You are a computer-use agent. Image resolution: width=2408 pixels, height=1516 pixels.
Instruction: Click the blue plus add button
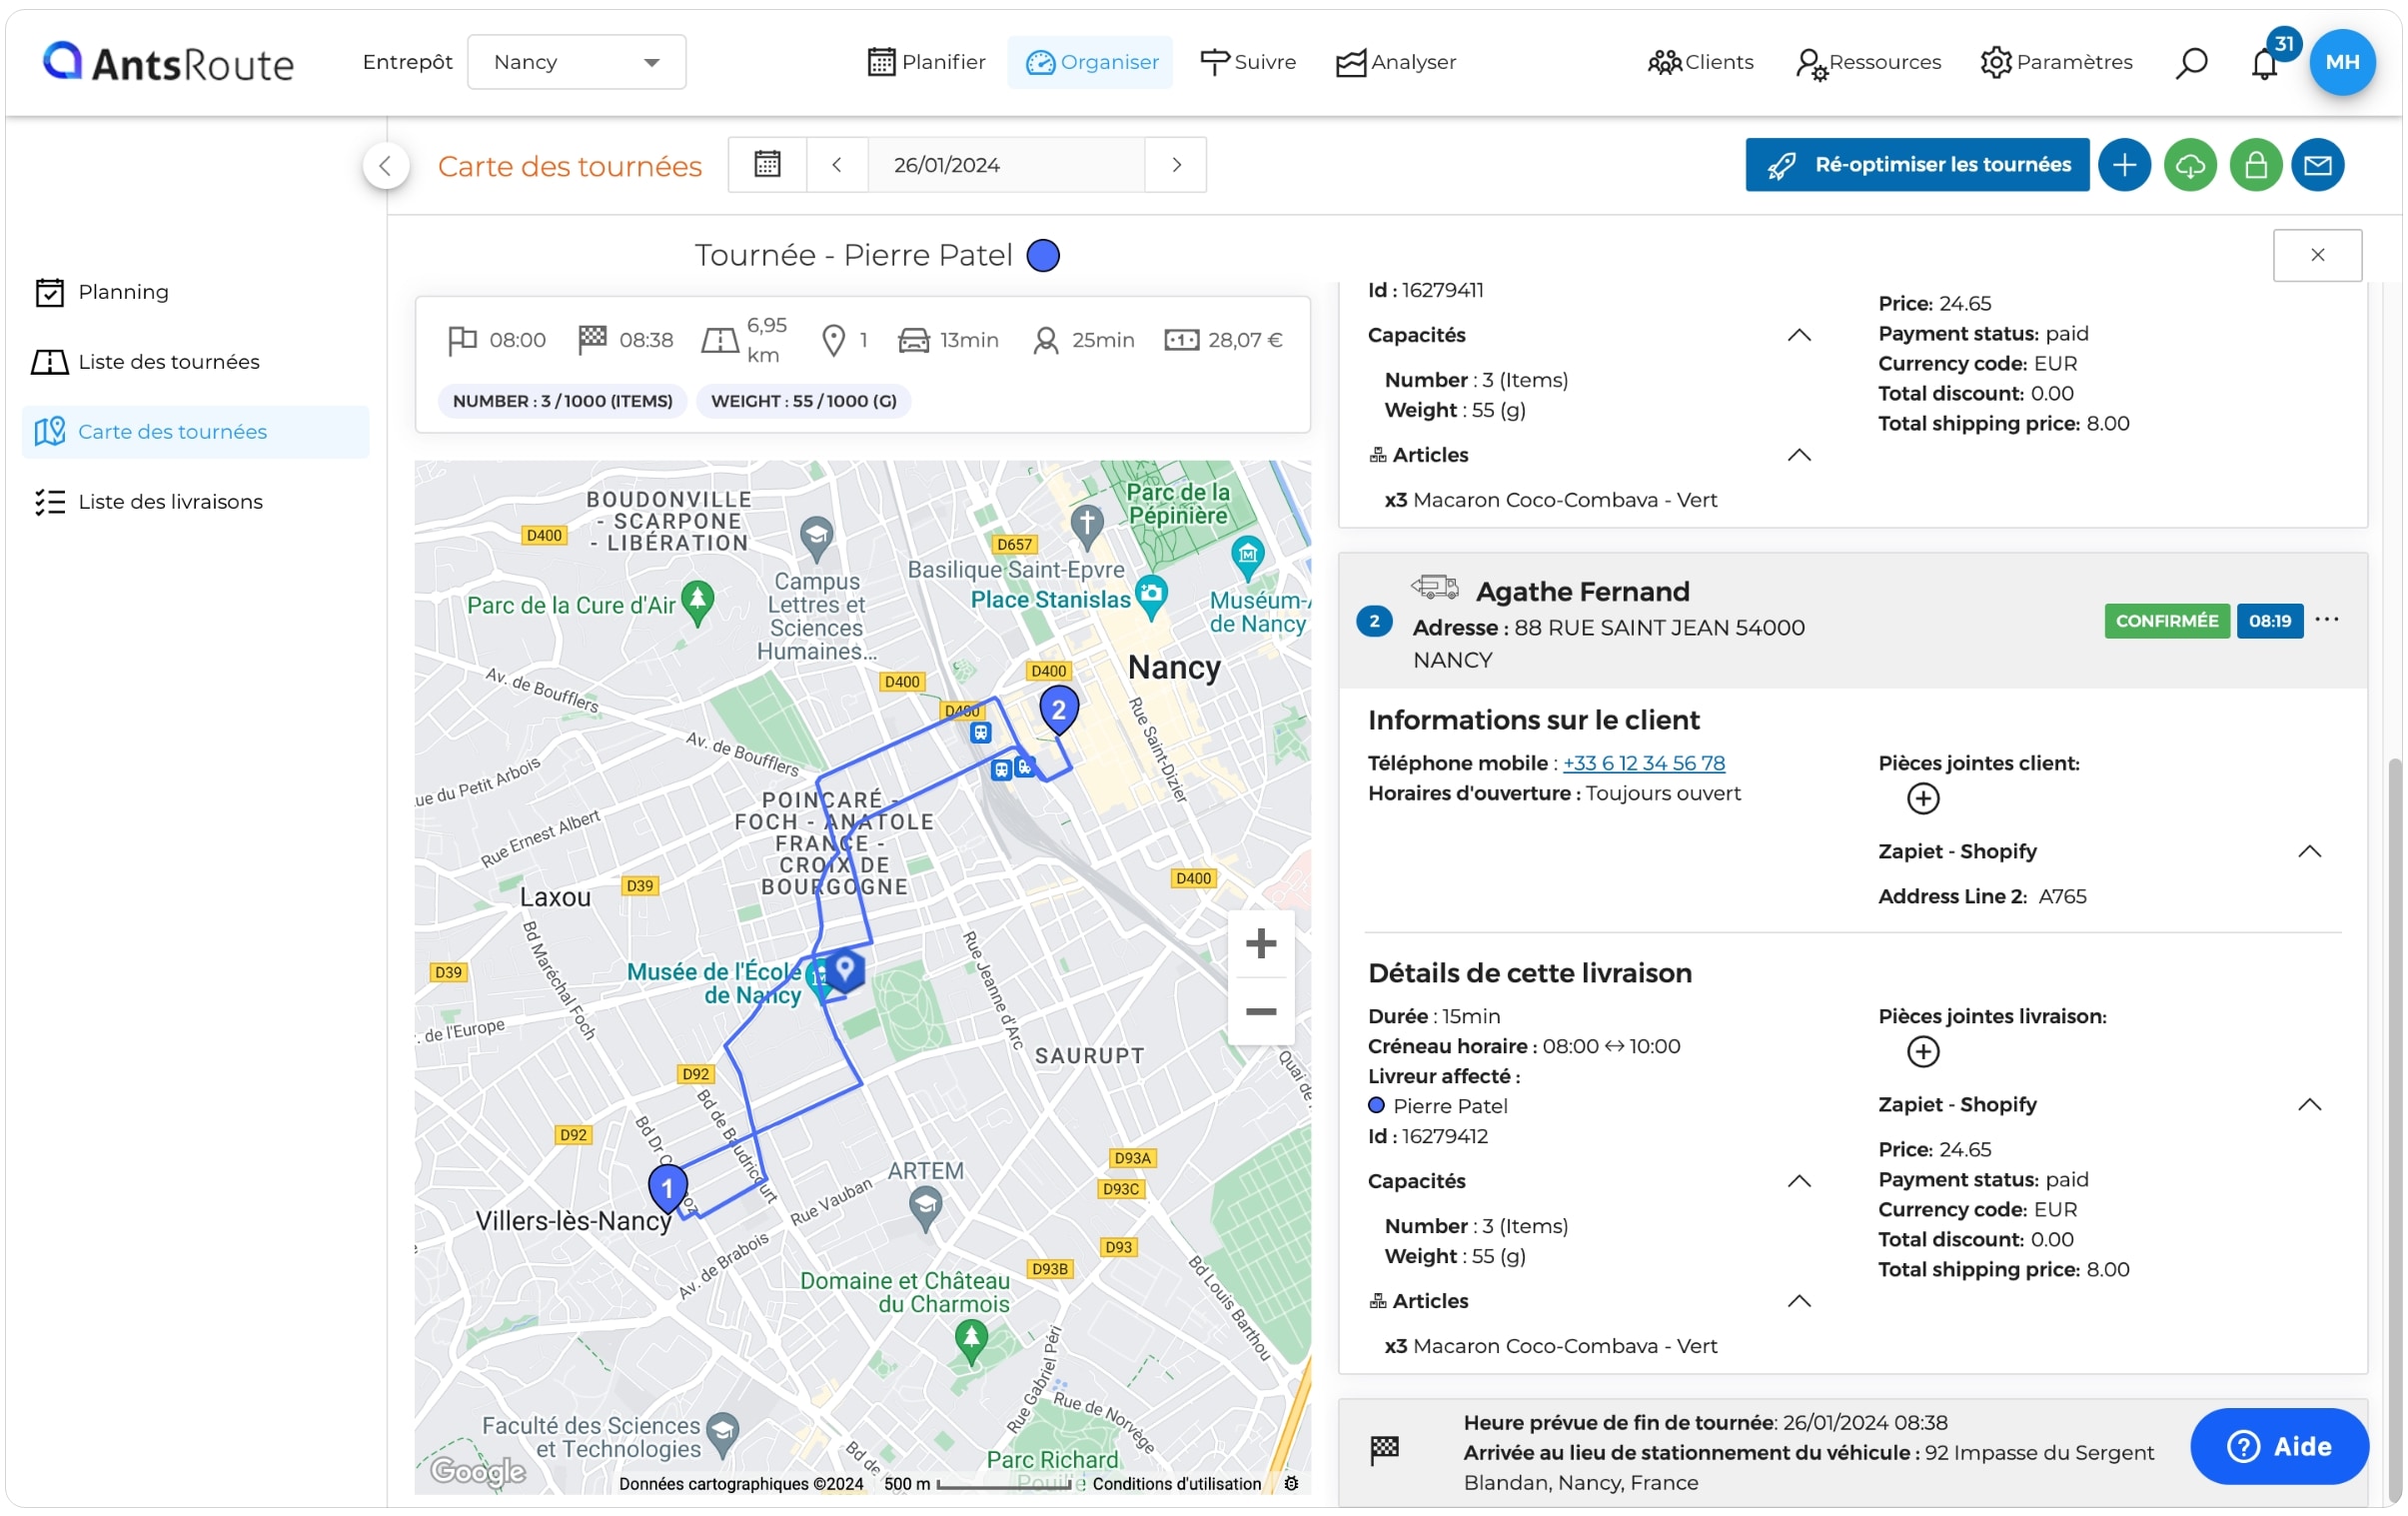[x=2124, y=165]
